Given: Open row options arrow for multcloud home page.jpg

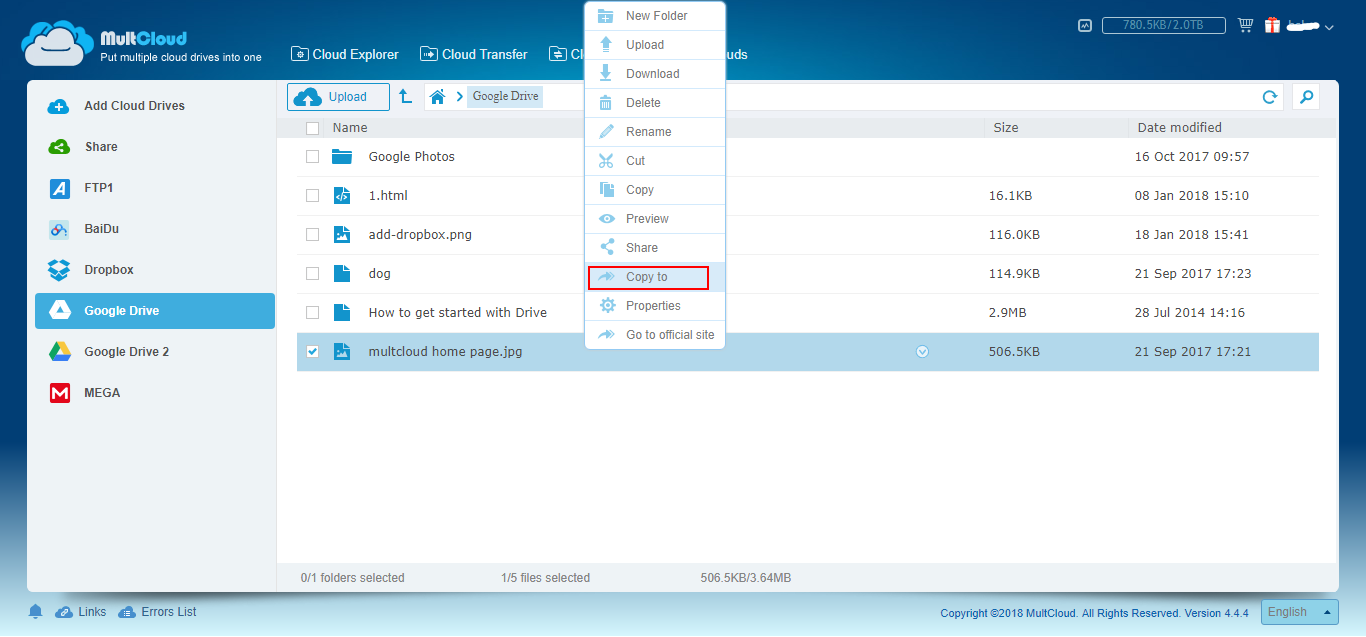Looking at the screenshot, I should coord(922,351).
